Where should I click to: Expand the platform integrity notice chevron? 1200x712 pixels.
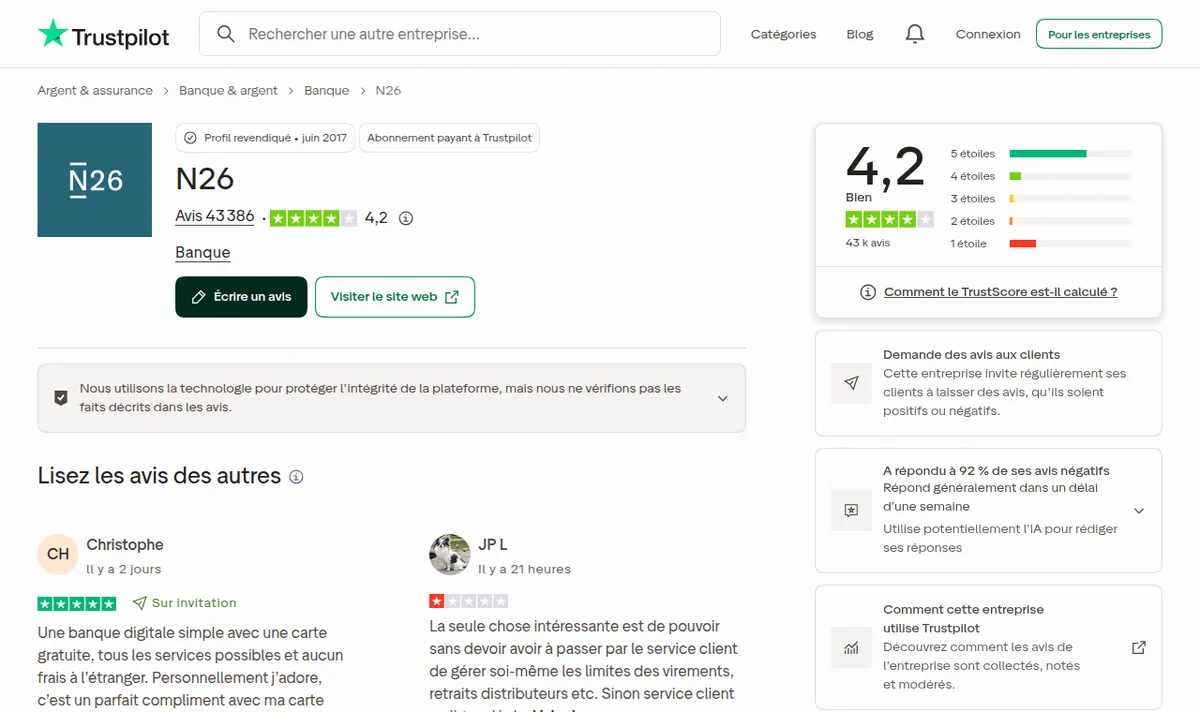click(x=723, y=398)
